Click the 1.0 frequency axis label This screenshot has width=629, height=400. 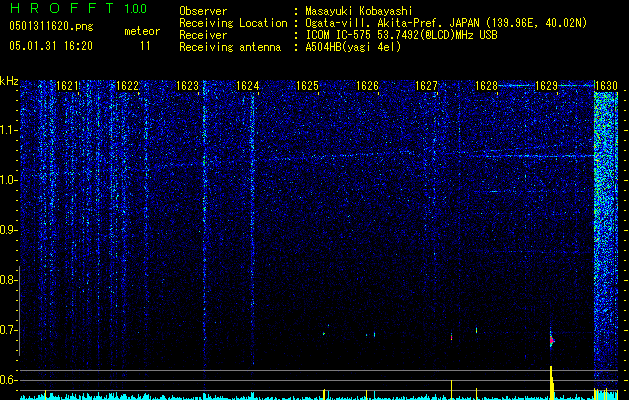point(8,180)
